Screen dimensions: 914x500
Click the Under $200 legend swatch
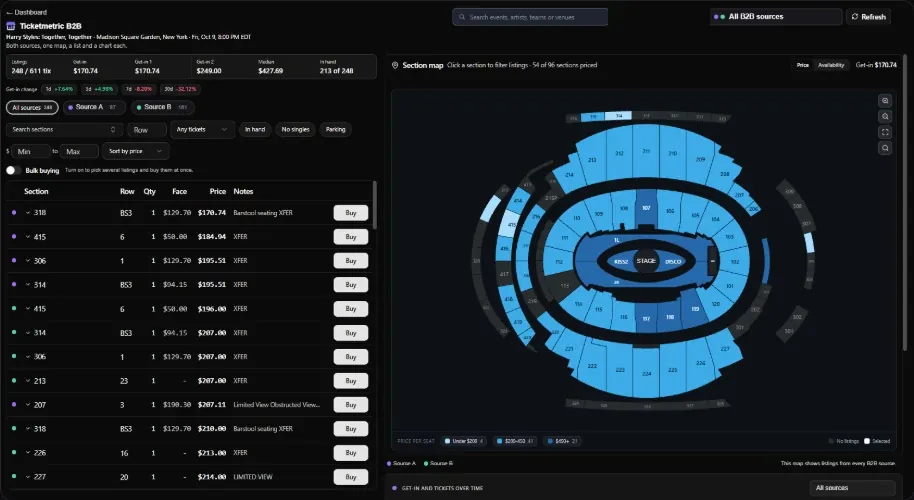[448, 441]
